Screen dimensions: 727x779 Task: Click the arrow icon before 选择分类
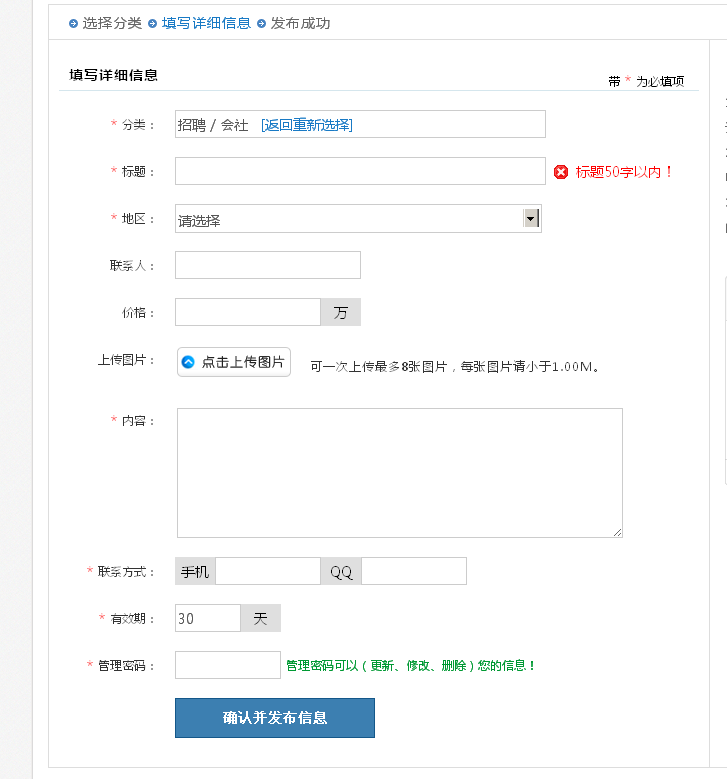pos(74,23)
